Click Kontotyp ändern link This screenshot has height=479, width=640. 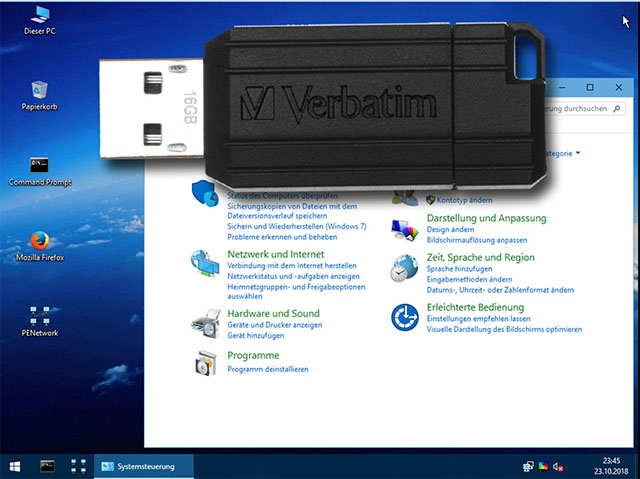click(x=464, y=200)
